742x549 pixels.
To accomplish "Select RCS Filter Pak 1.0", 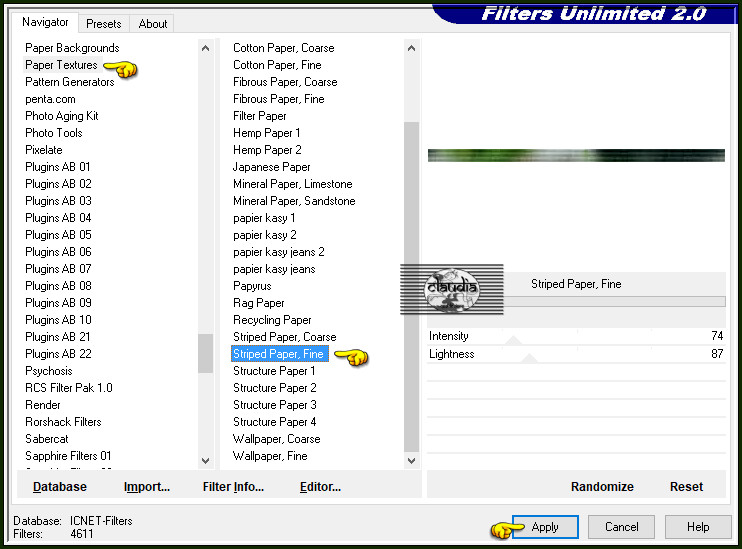I will coord(69,388).
